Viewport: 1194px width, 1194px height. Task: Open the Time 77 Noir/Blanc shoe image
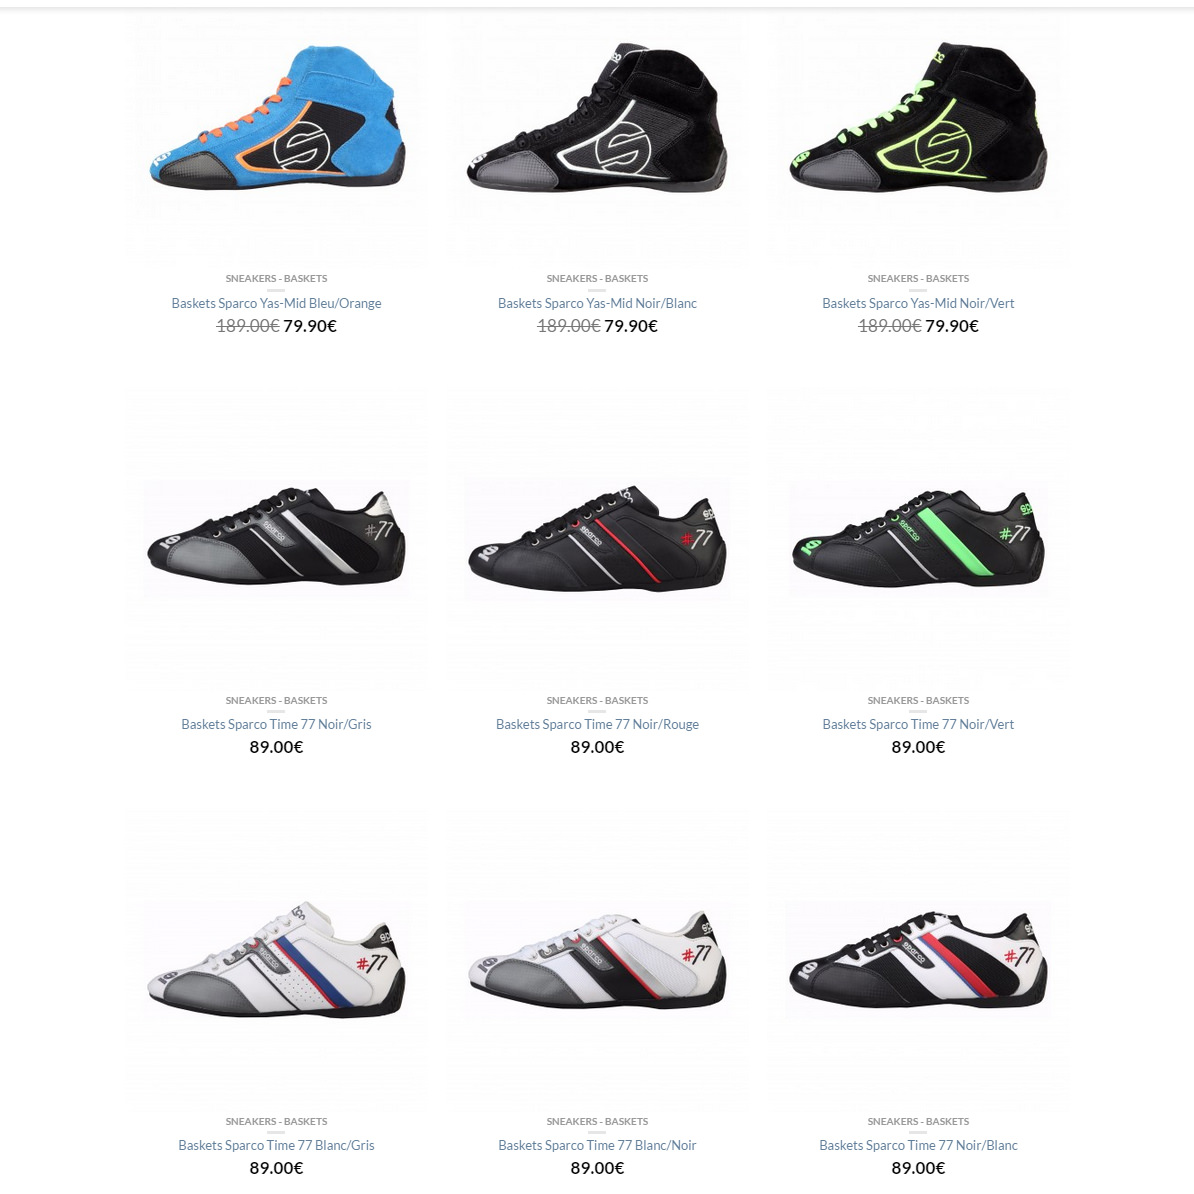[x=918, y=959]
